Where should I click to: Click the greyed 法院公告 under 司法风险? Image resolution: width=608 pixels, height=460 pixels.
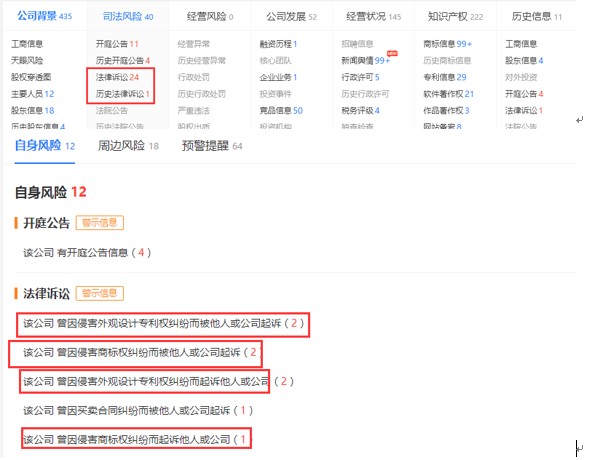click(x=112, y=111)
